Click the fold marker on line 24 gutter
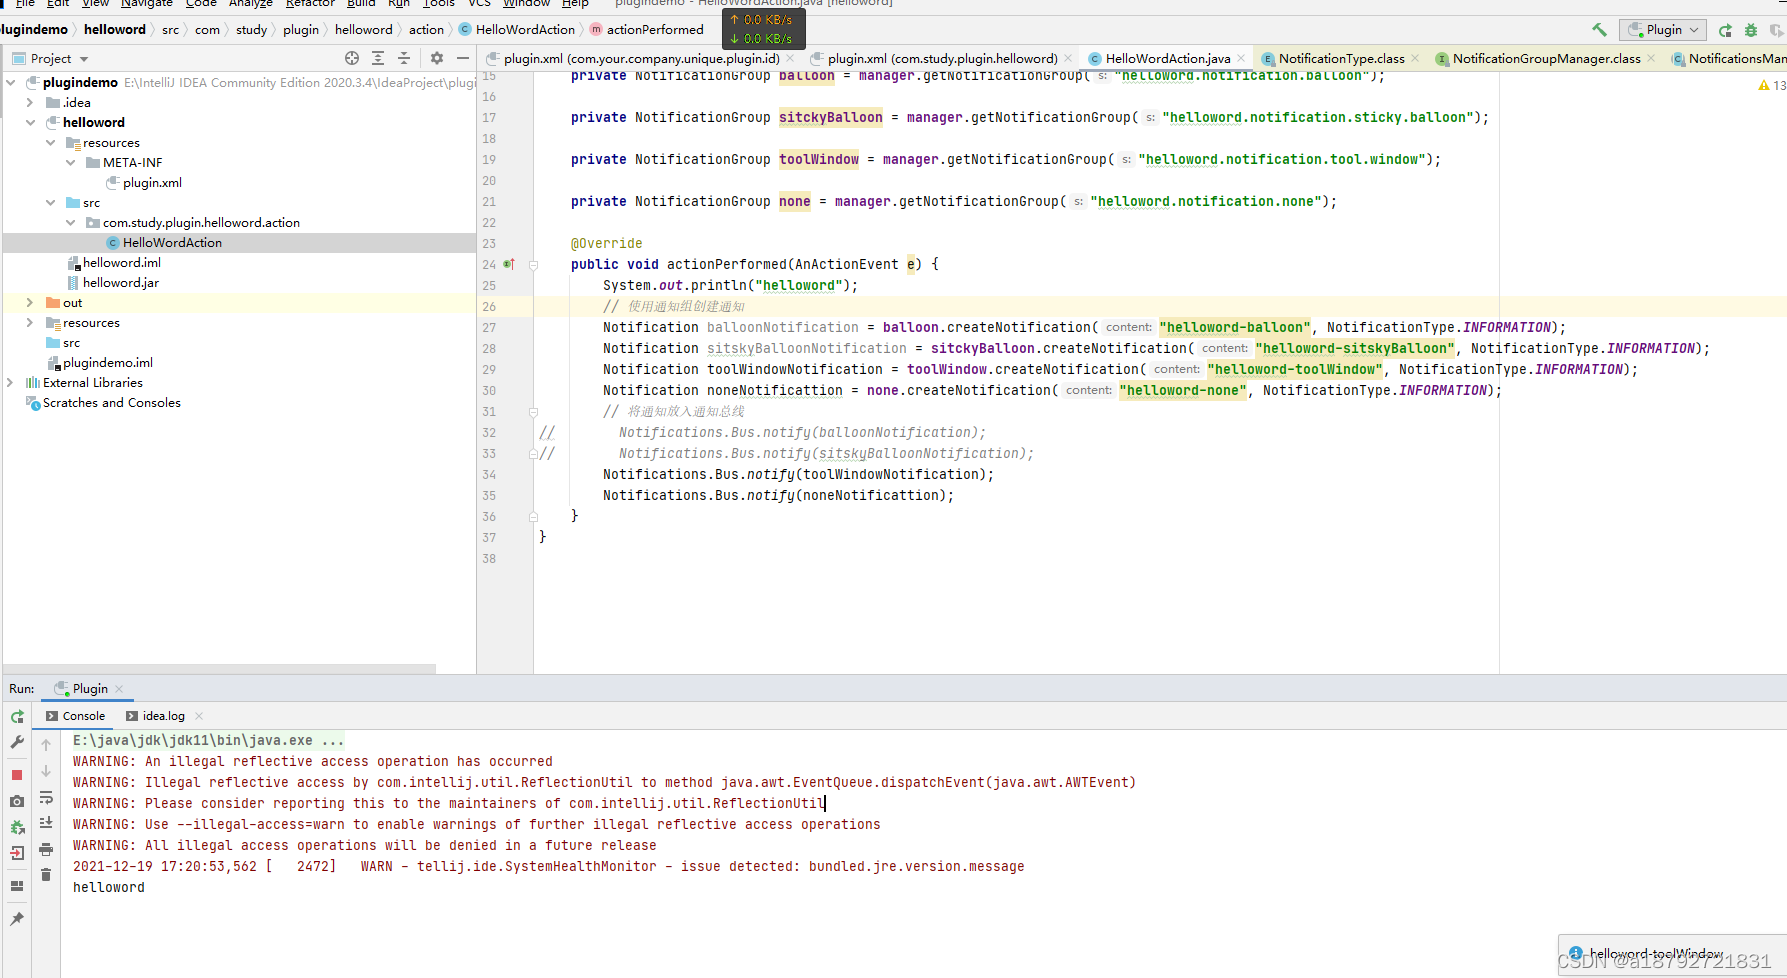1787x978 pixels. (x=533, y=265)
